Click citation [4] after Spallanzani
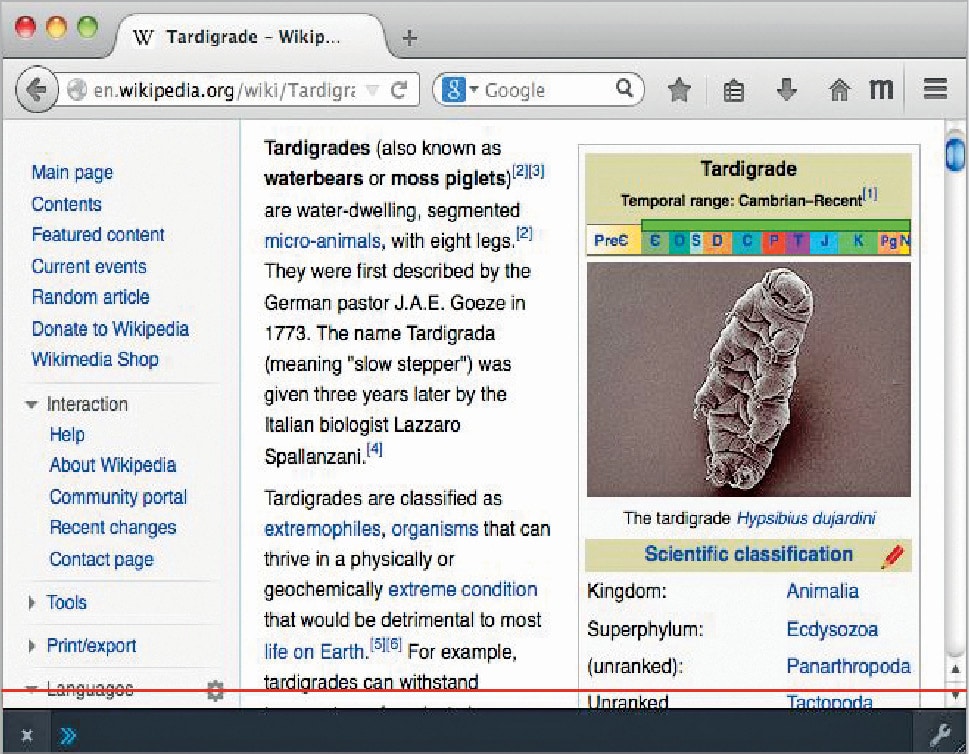The height and width of the screenshot is (754, 969). click(x=374, y=449)
